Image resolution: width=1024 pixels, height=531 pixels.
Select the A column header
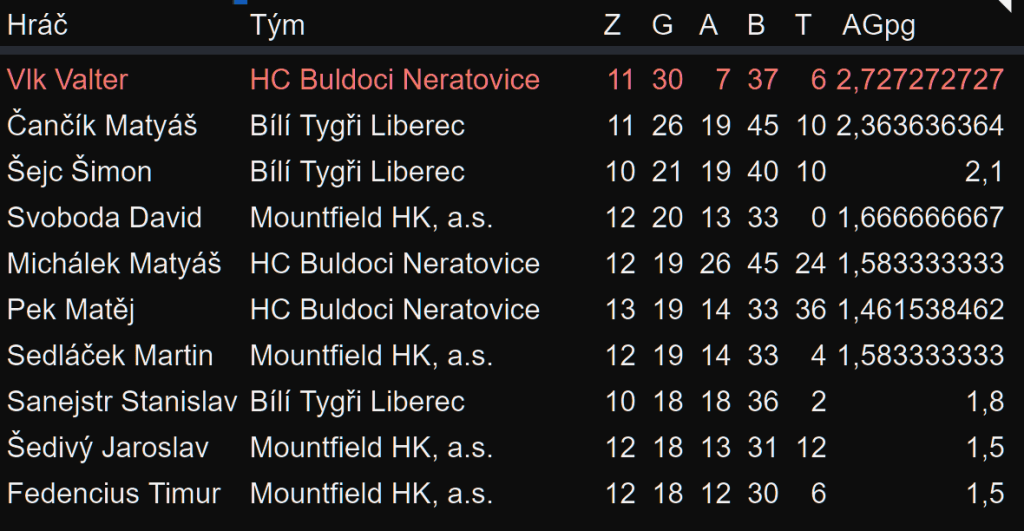click(708, 26)
